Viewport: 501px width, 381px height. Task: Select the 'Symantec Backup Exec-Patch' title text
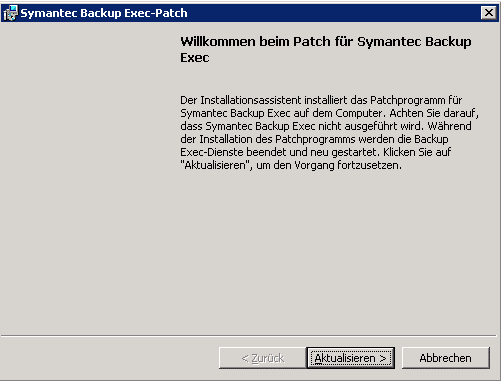pyautogui.click(x=104, y=13)
